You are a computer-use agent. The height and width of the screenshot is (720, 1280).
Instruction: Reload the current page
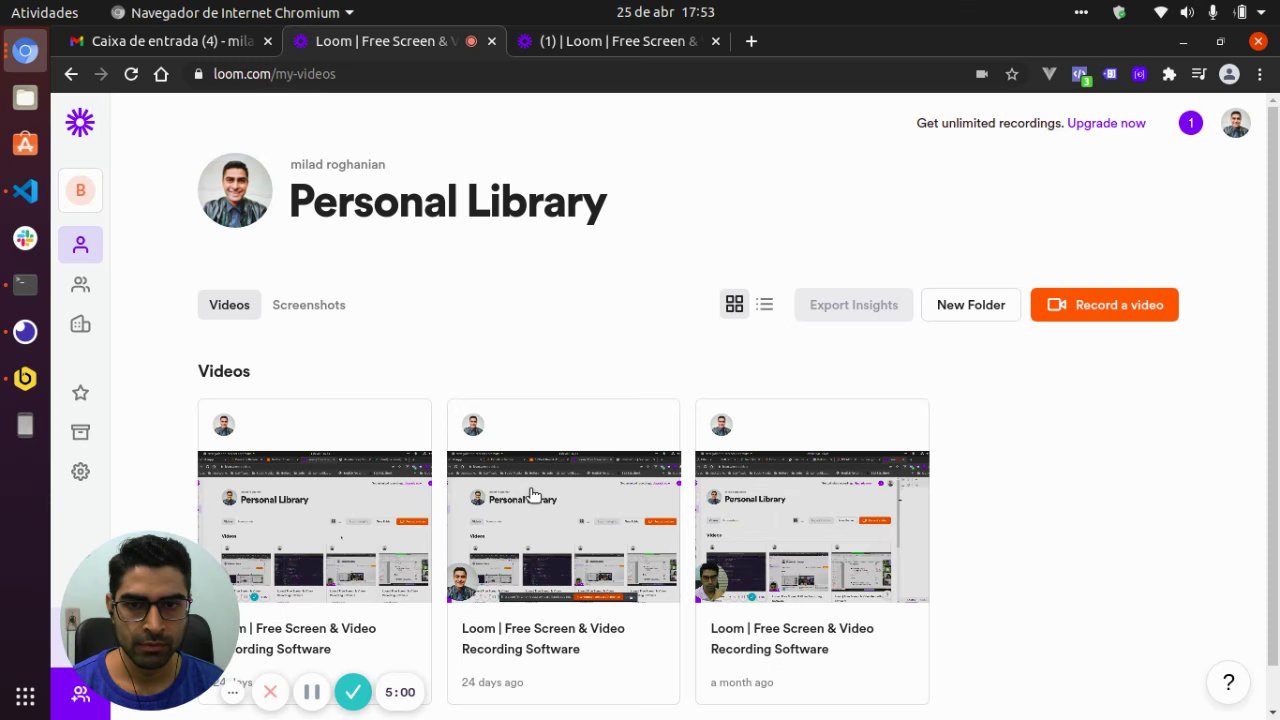point(131,74)
